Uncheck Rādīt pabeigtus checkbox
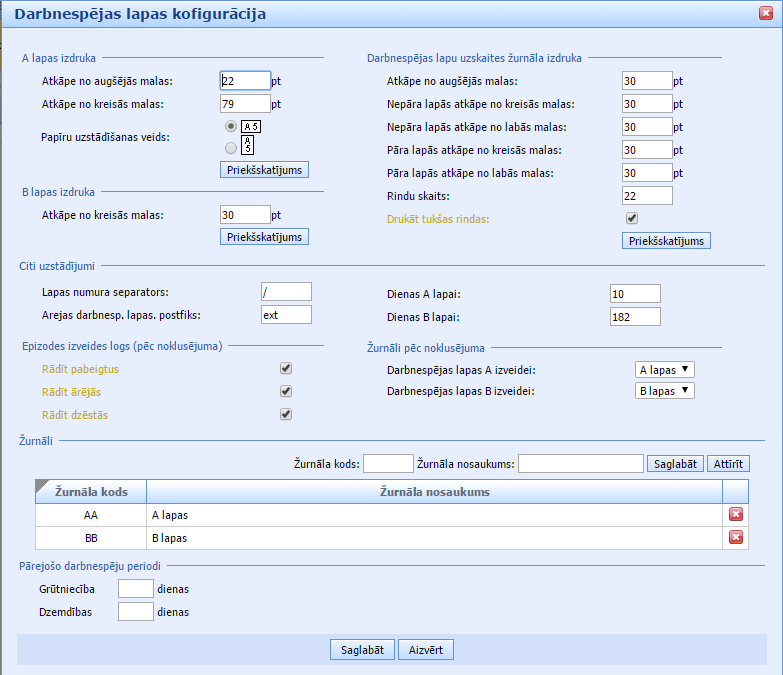 286,368
